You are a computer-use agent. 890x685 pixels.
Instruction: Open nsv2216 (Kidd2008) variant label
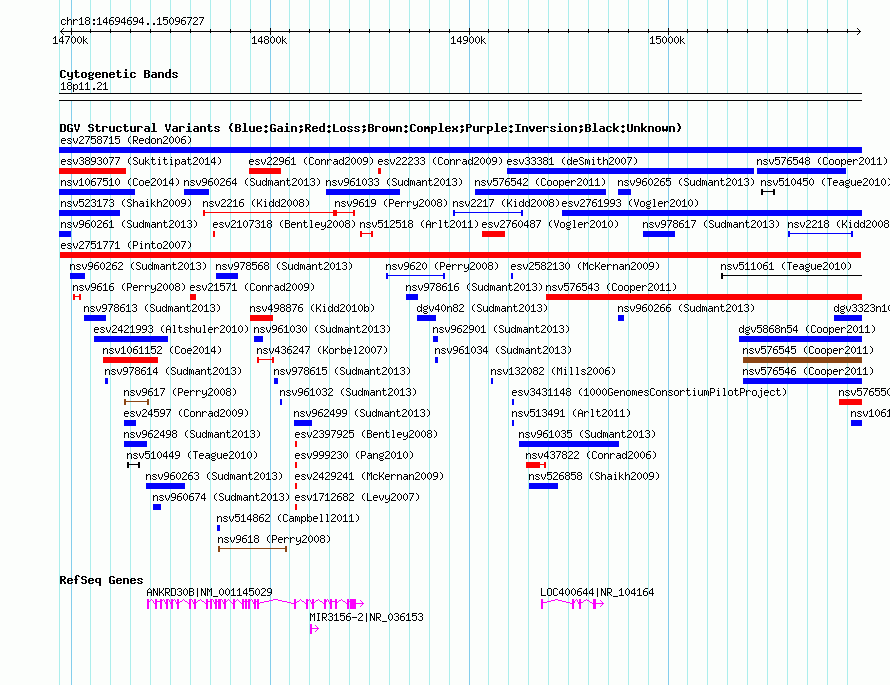[256, 203]
